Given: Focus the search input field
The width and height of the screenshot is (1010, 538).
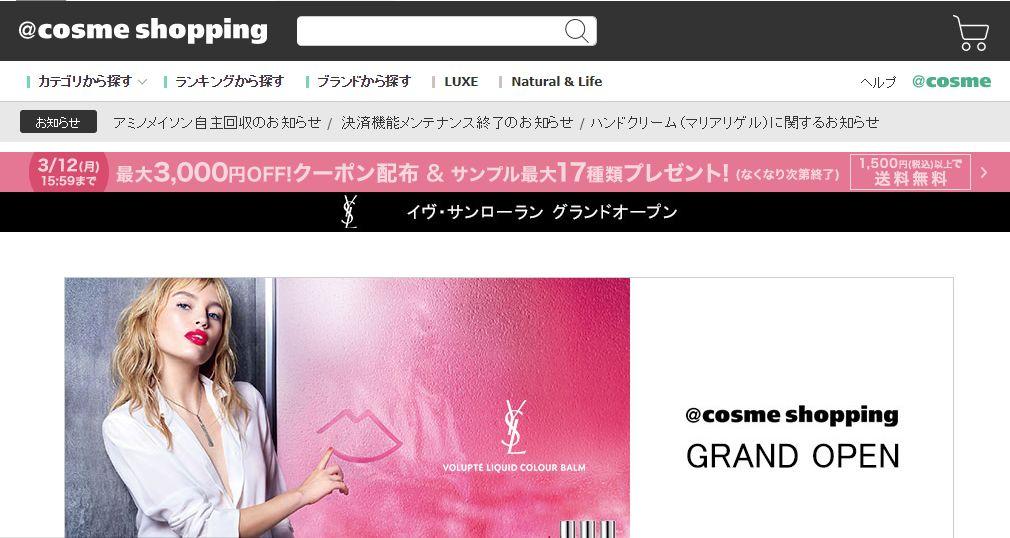Looking at the screenshot, I should point(430,31).
